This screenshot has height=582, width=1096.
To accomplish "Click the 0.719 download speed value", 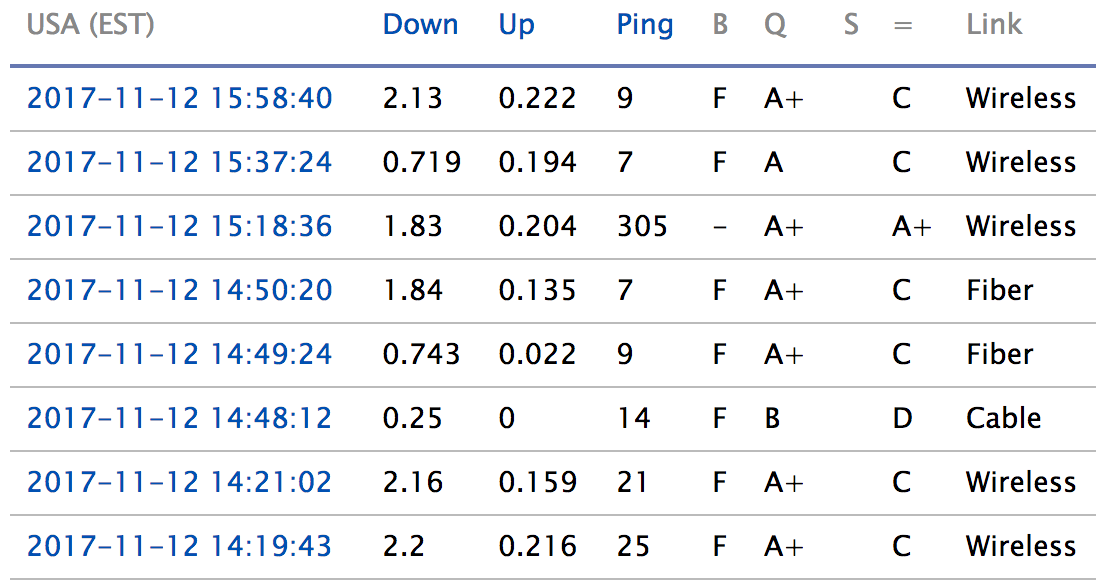I will click(x=421, y=162).
